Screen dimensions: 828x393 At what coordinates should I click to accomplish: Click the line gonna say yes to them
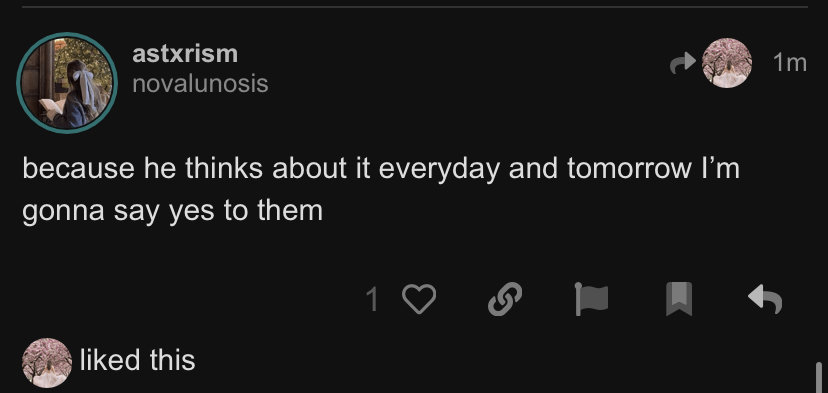172,212
